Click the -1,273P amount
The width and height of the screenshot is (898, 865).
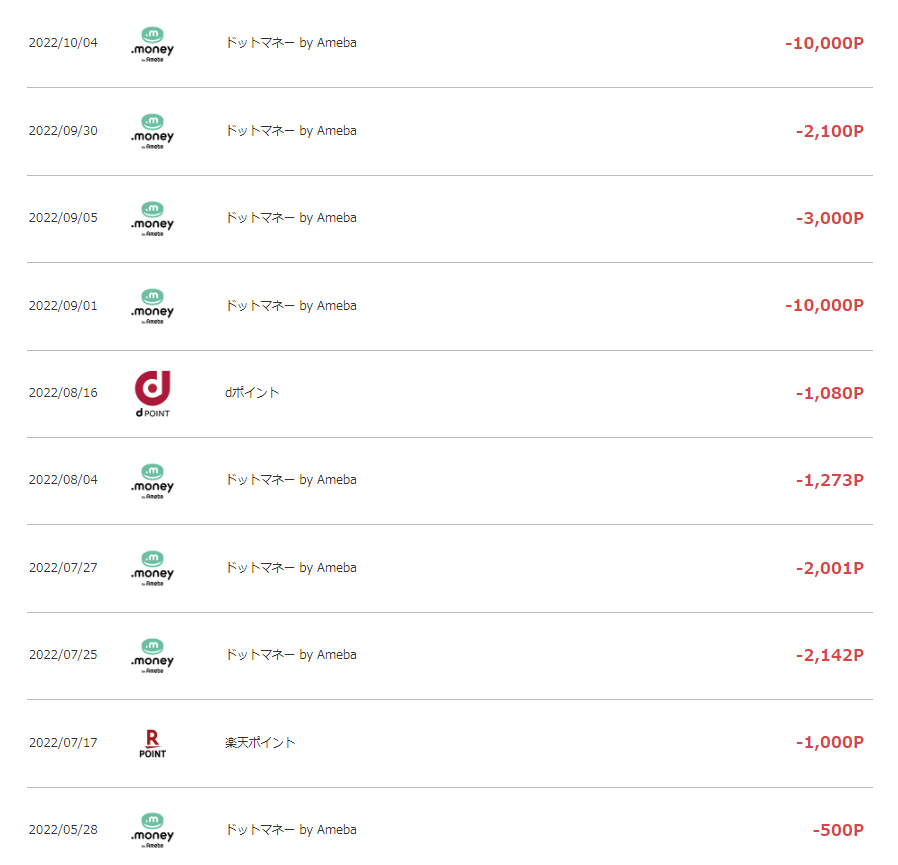[829, 480]
